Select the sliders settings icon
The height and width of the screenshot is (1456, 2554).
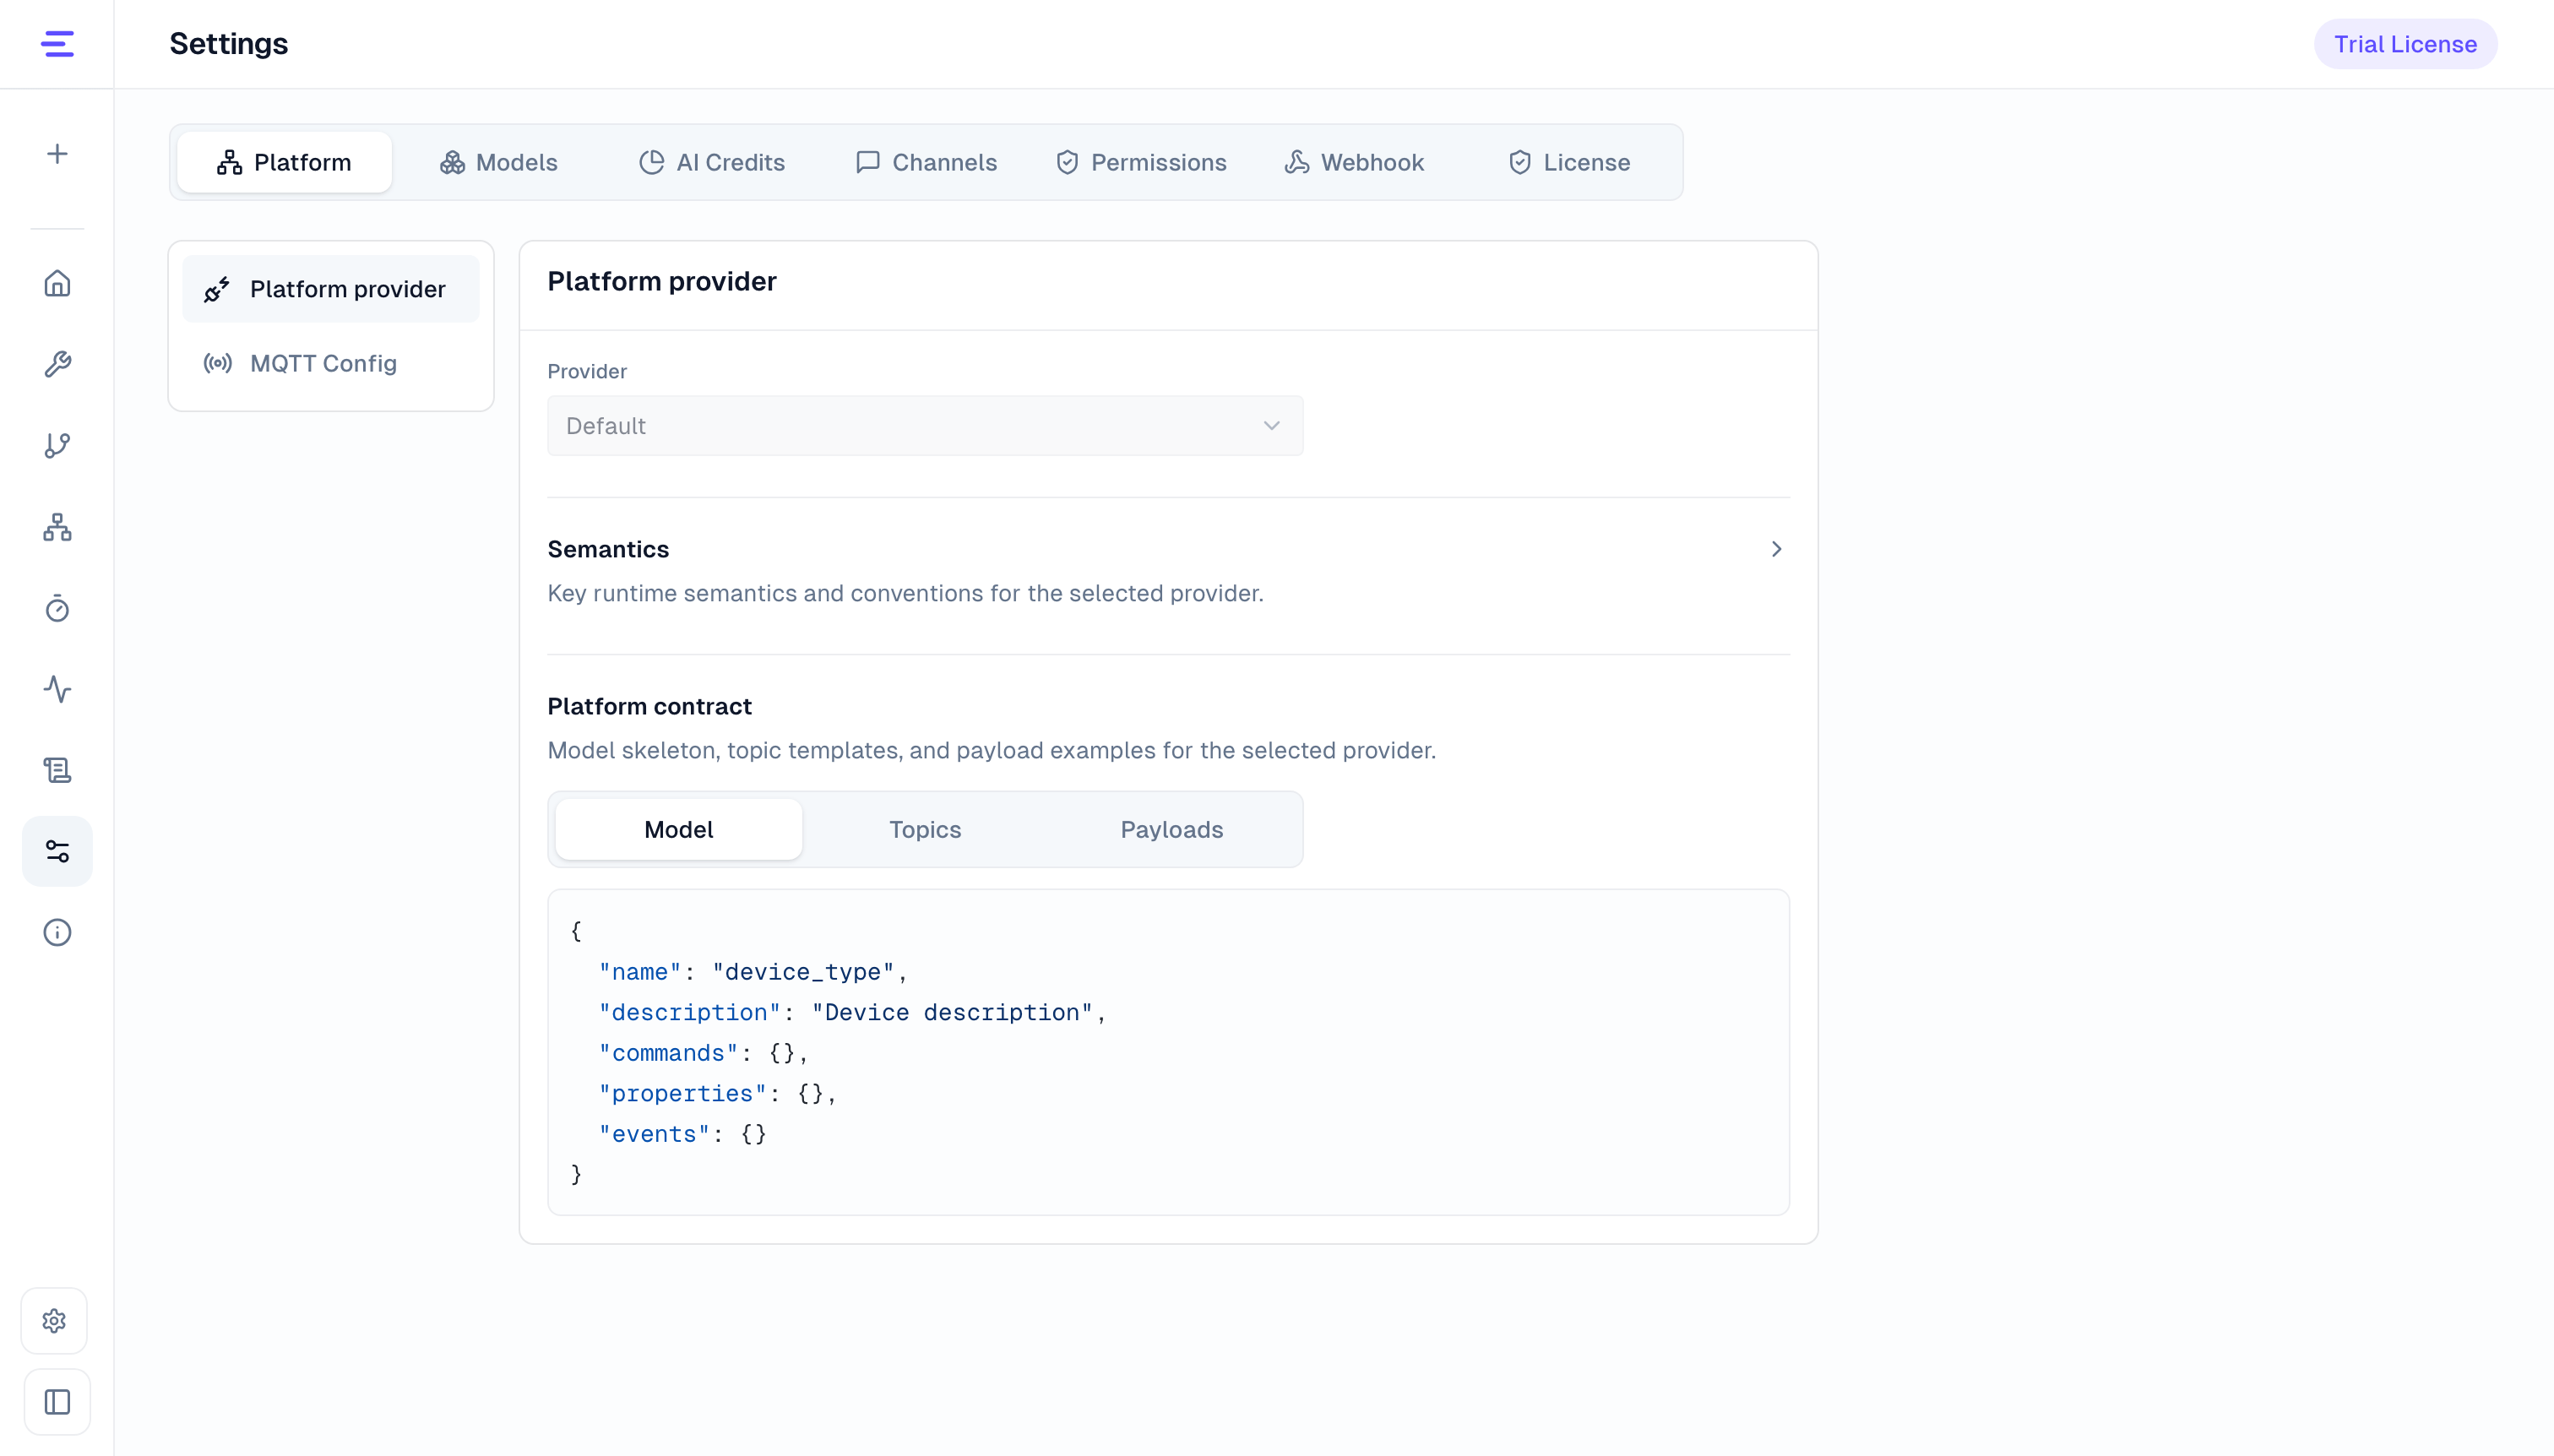click(x=57, y=851)
